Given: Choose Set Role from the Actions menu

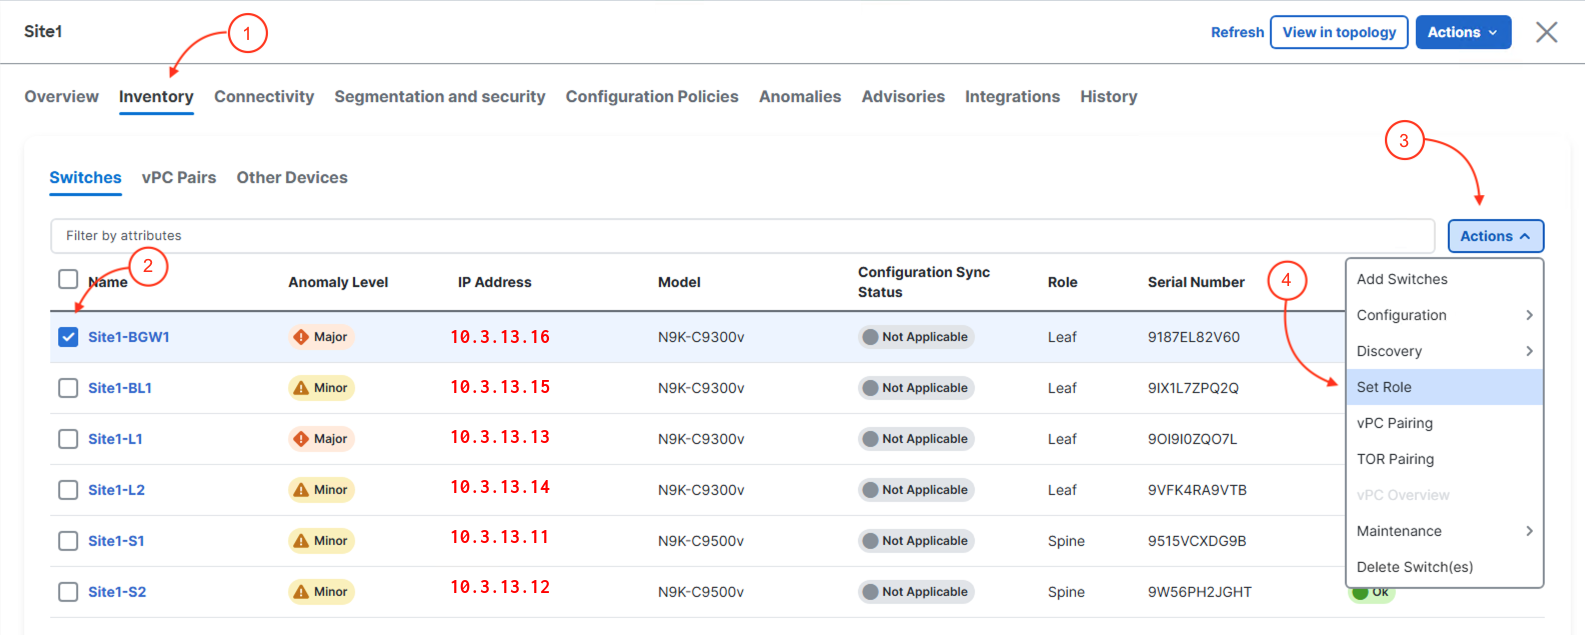Looking at the screenshot, I should click(1384, 387).
